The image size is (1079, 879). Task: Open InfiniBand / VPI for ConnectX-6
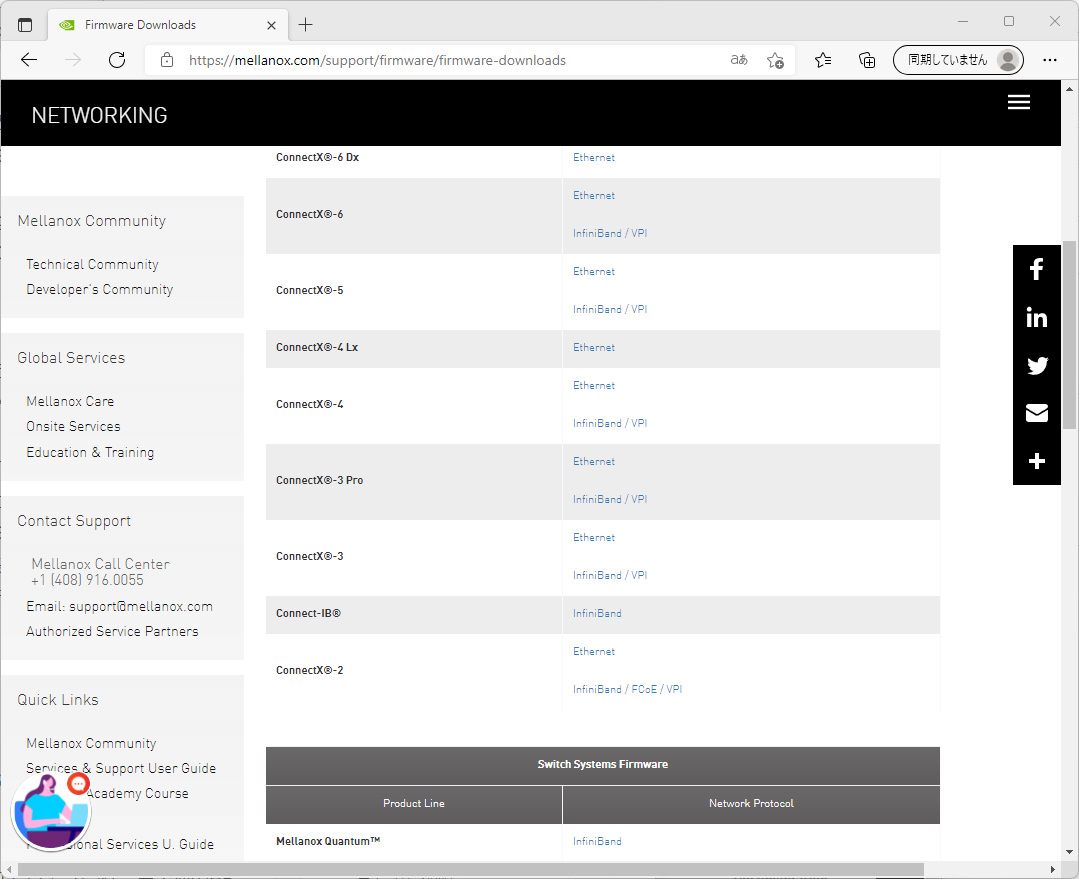coord(610,233)
